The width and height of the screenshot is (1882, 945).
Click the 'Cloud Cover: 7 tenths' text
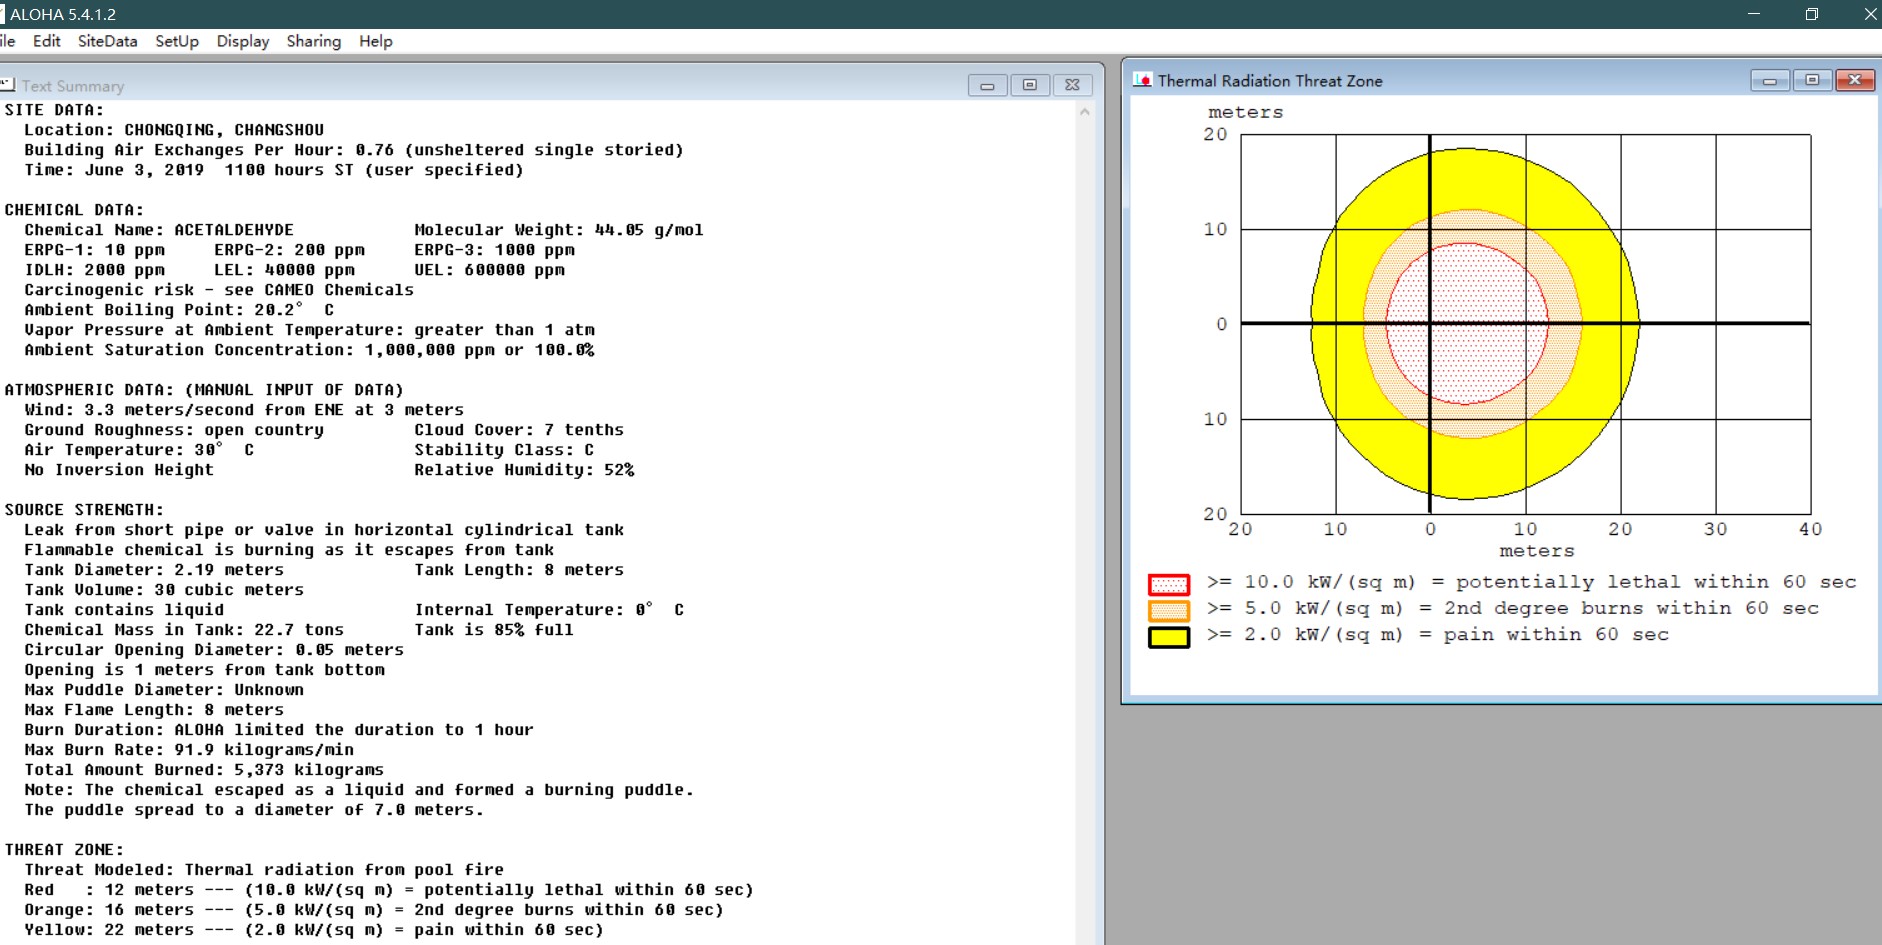pos(519,430)
